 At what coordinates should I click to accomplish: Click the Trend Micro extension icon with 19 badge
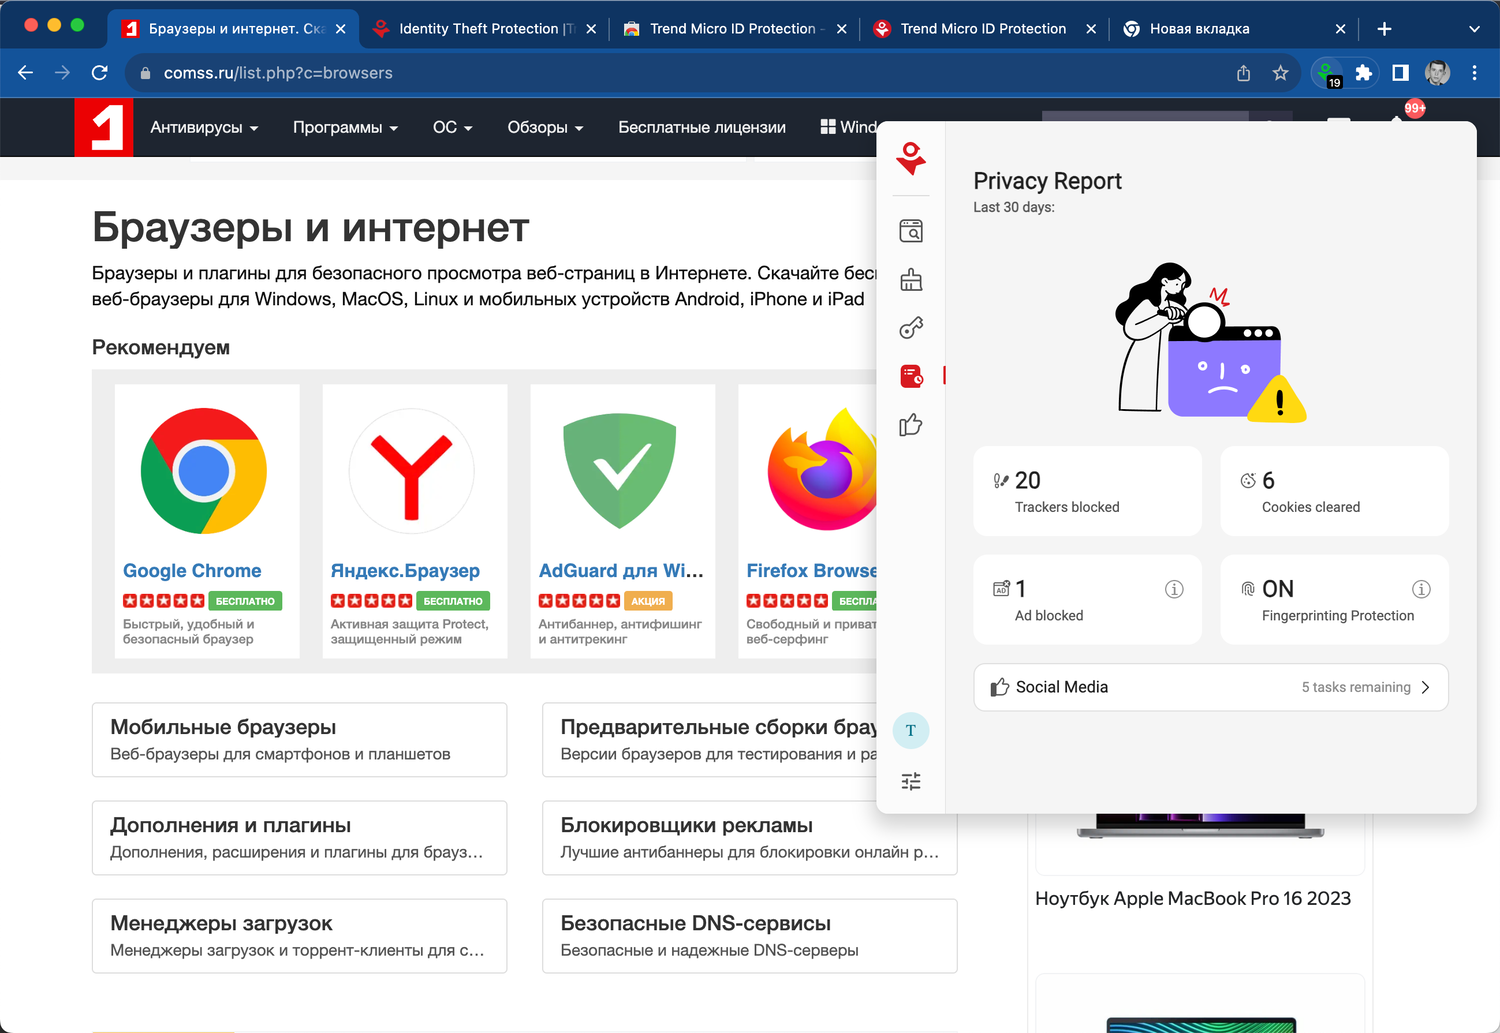(x=1328, y=73)
